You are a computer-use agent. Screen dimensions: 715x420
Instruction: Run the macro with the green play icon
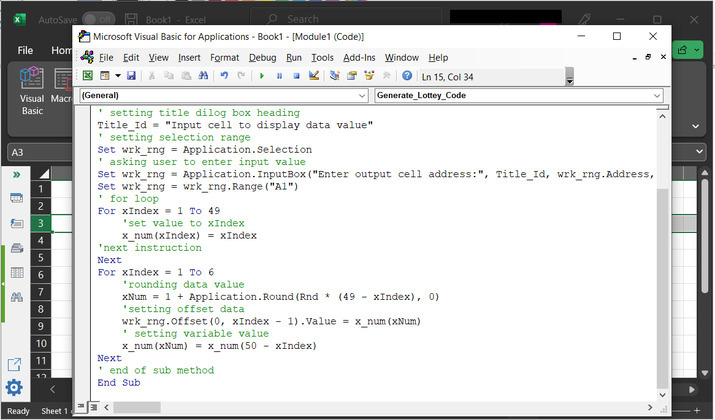click(x=263, y=75)
